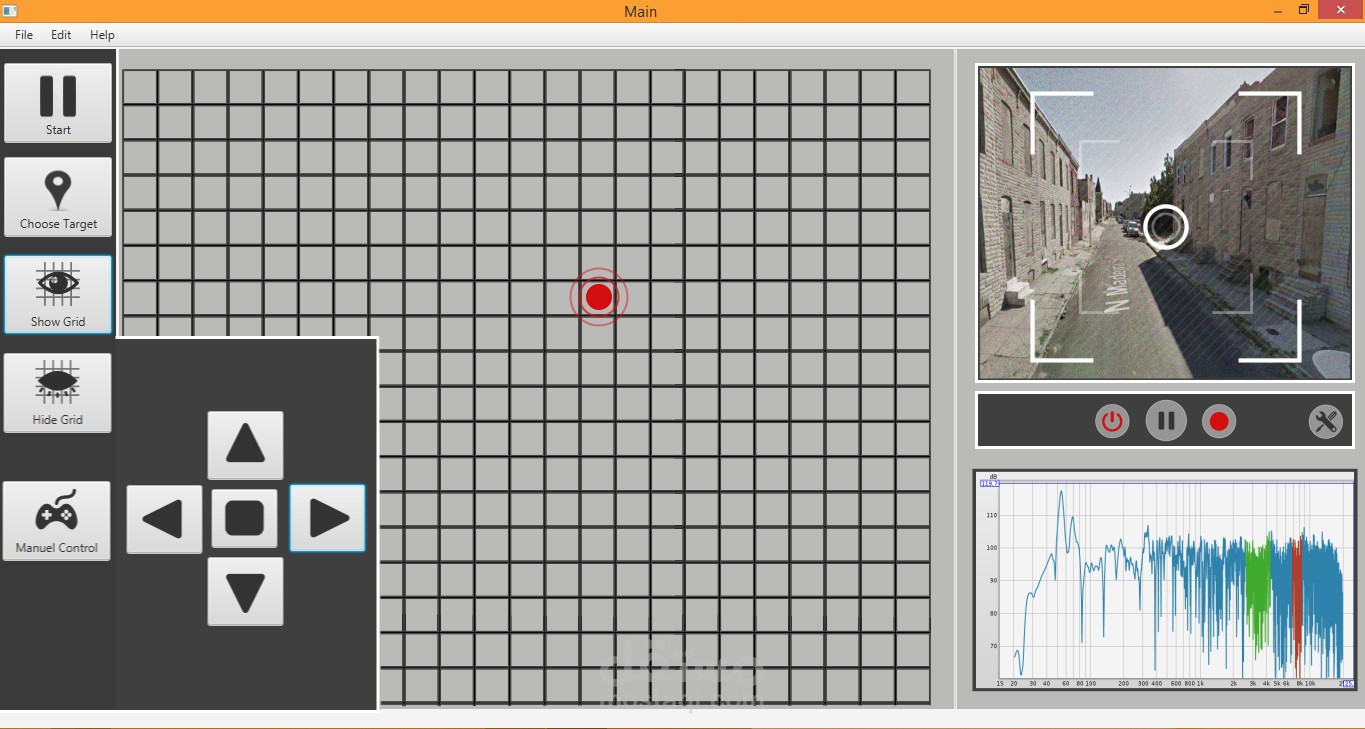
Task: Open camera settings tools icon
Action: [1326, 421]
